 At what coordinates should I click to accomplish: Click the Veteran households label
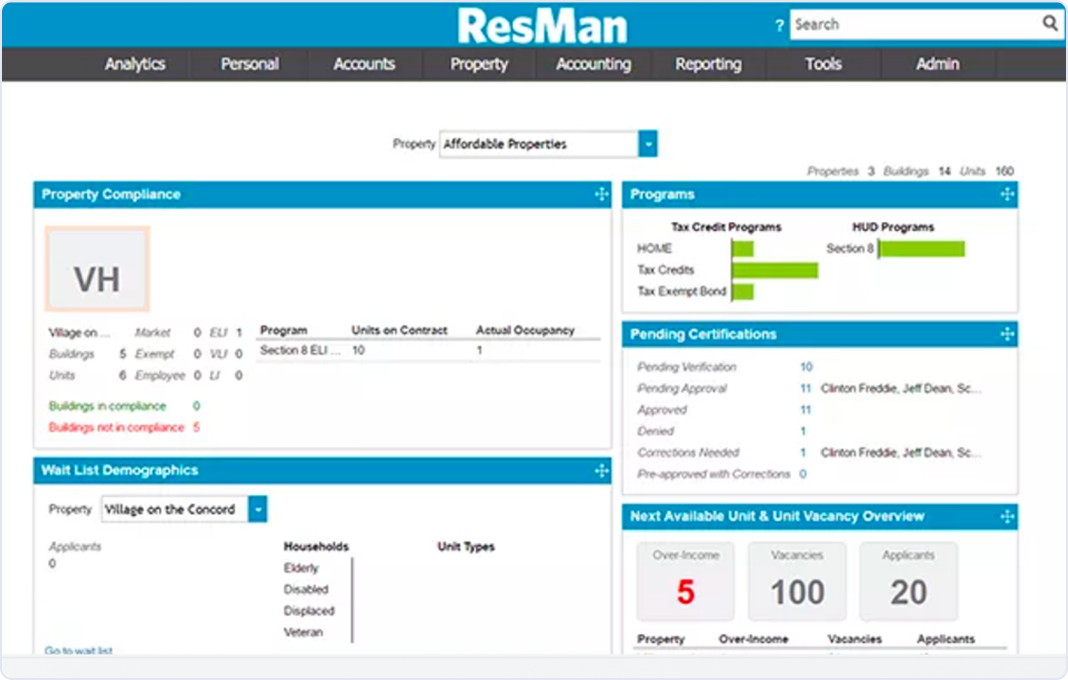coord(303,632)
